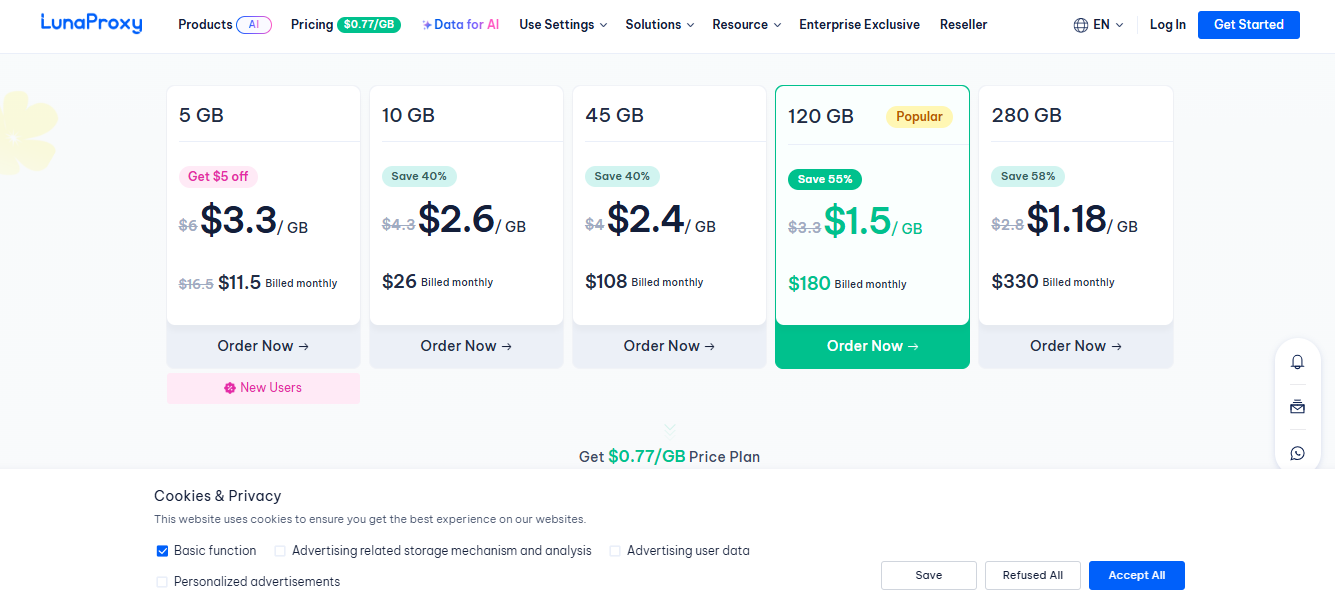Click Order Now for 120 GB plan
Screen dimensions: 1335x596
(x=872, y=346)
